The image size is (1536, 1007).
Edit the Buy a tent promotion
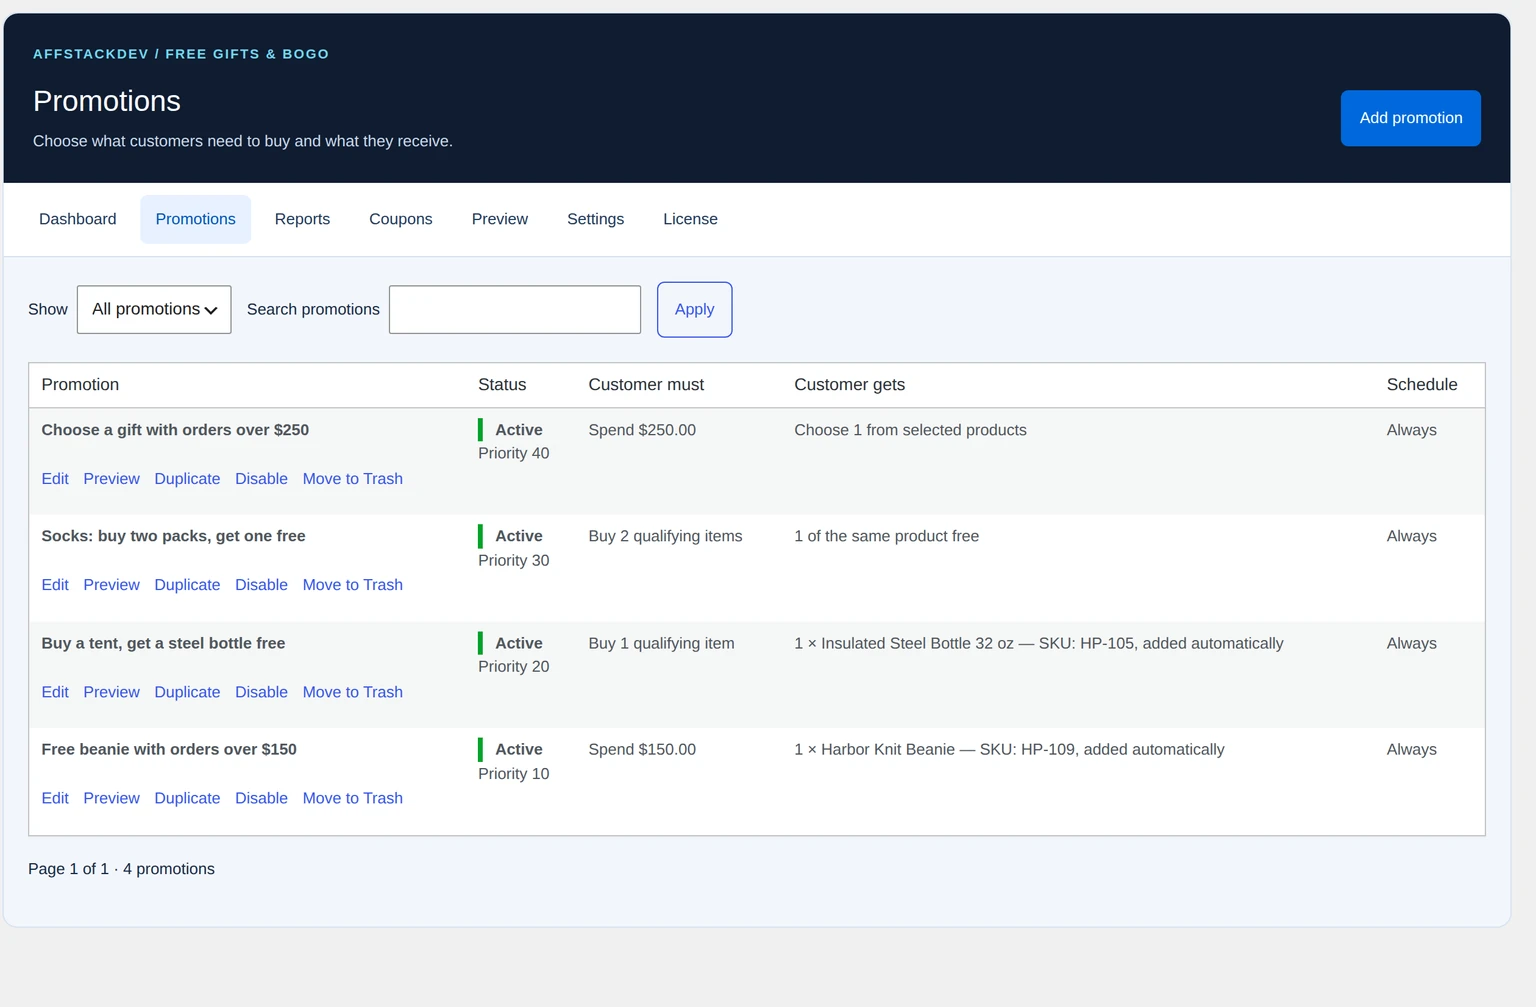pos(55,692)
